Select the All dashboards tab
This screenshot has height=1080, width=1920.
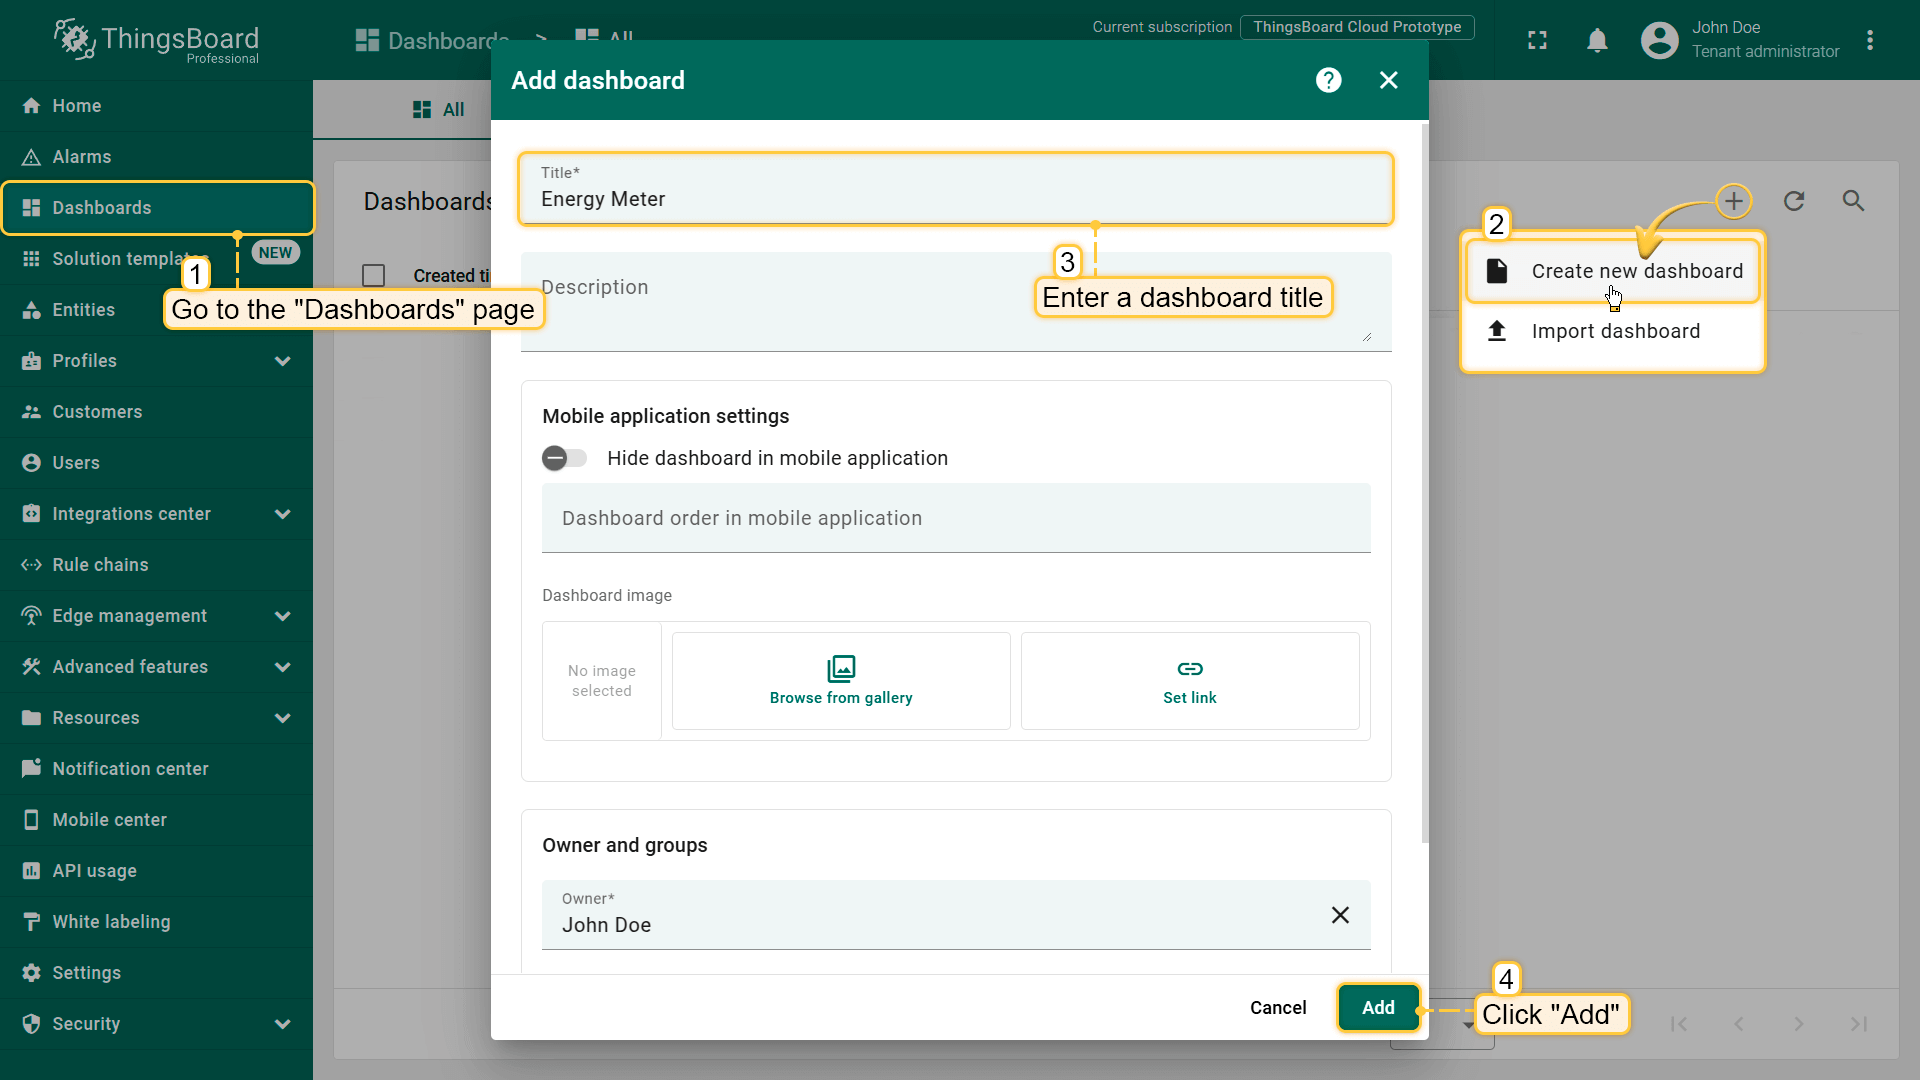click(439, 110)
